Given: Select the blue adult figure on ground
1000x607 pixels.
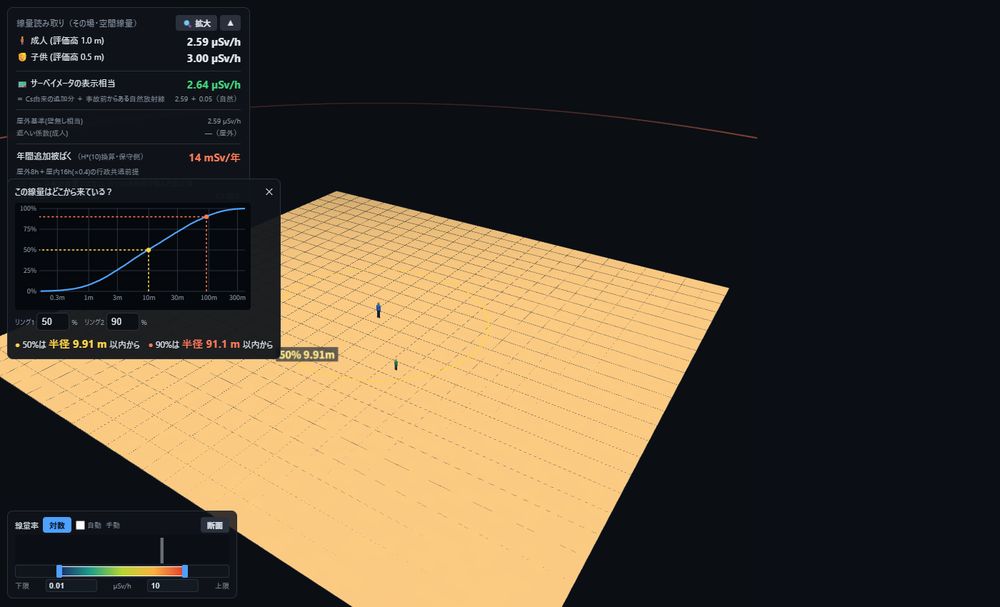Looking at the screenshot, I should [x=378, y=310].
